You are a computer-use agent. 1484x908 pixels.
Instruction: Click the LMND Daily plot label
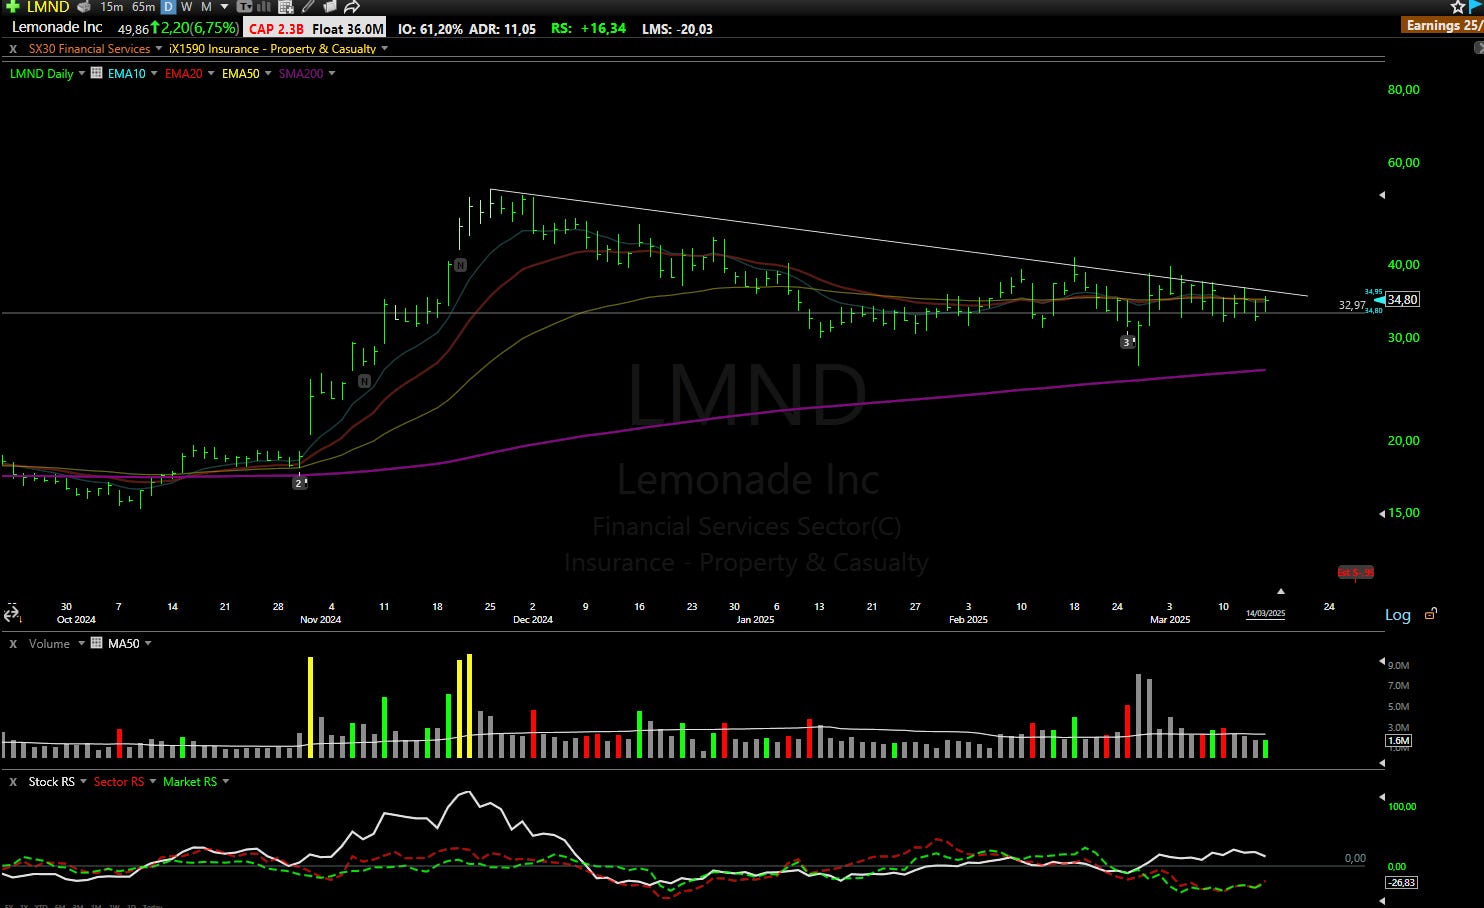pyautogui.click(x=41, y=73)
